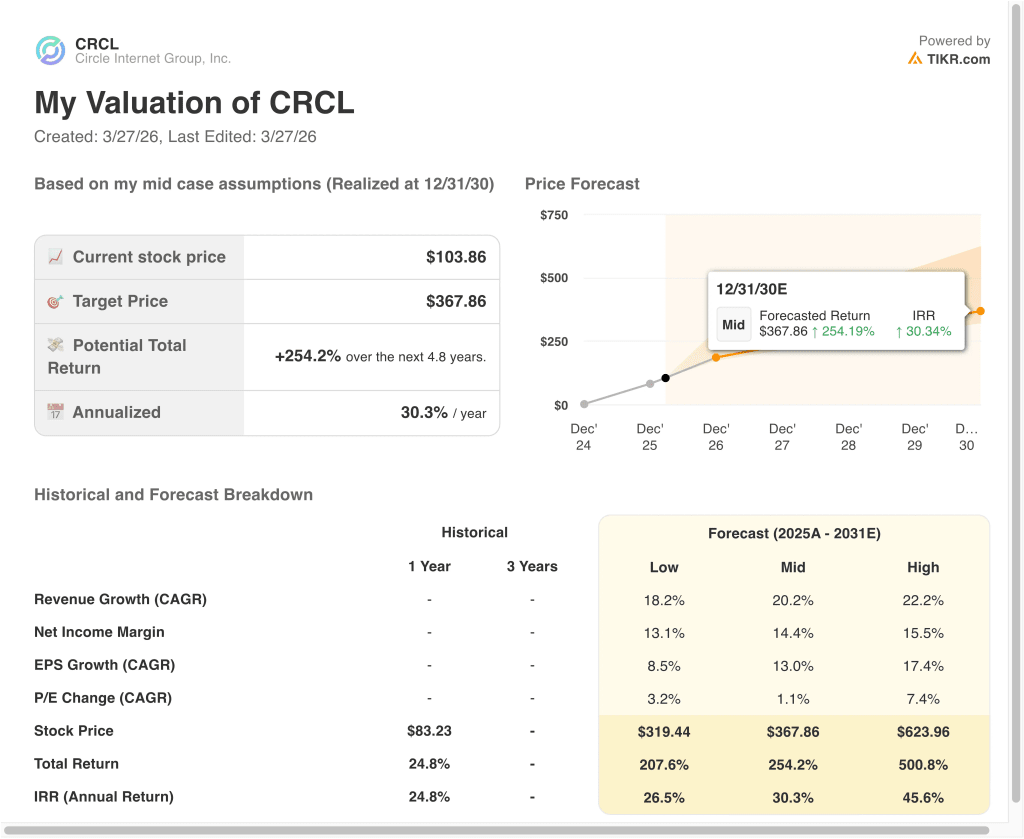The height and width of the screenshot is (839, 1024).
Task: Click the P/E Change (CAGR) row label
Action: coord(103,698)
